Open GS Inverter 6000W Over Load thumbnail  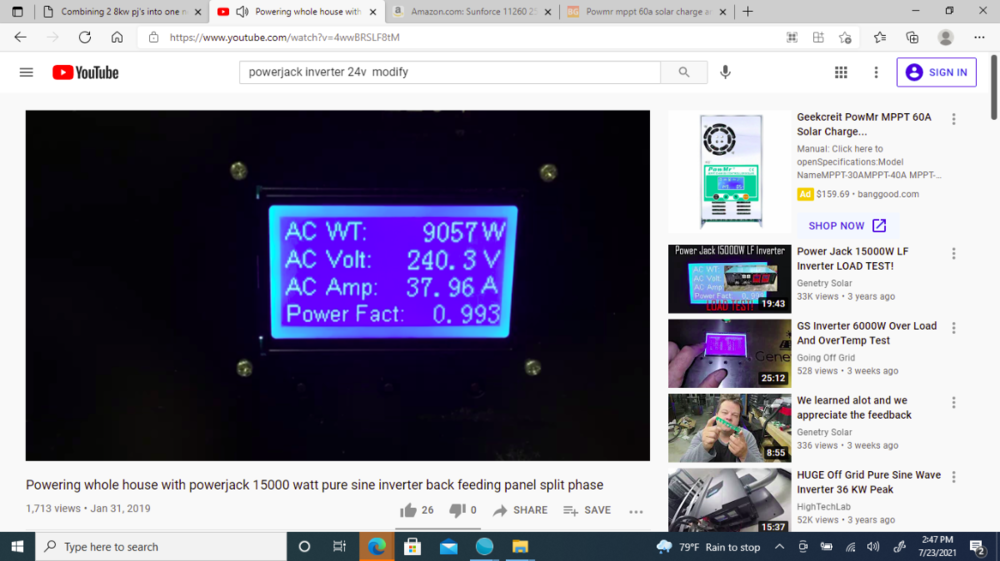tap(730, 353)
